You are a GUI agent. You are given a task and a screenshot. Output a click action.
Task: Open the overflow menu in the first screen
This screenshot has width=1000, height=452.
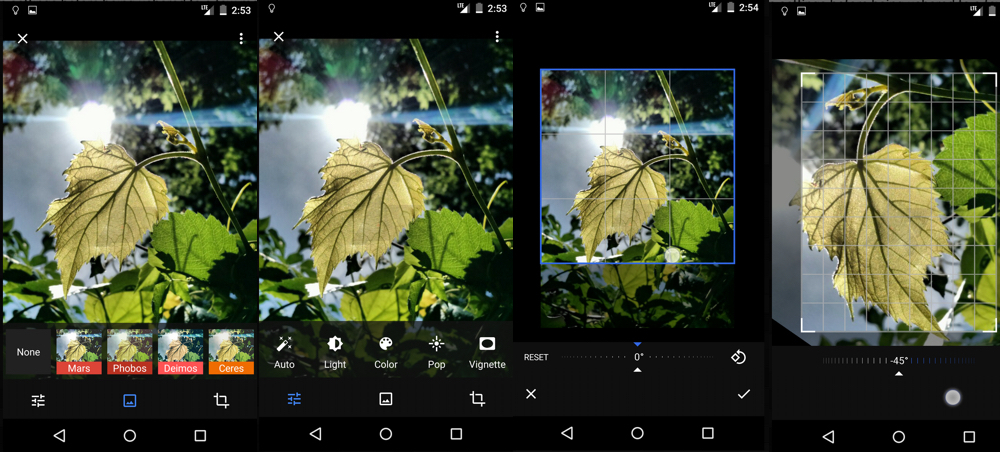pyautogui.click(x=241, y=39)
